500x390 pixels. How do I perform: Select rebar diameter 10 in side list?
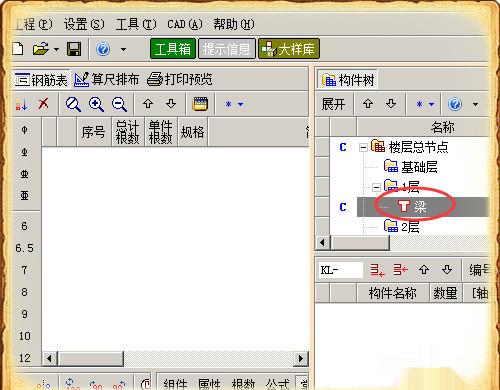click(24, 336)
